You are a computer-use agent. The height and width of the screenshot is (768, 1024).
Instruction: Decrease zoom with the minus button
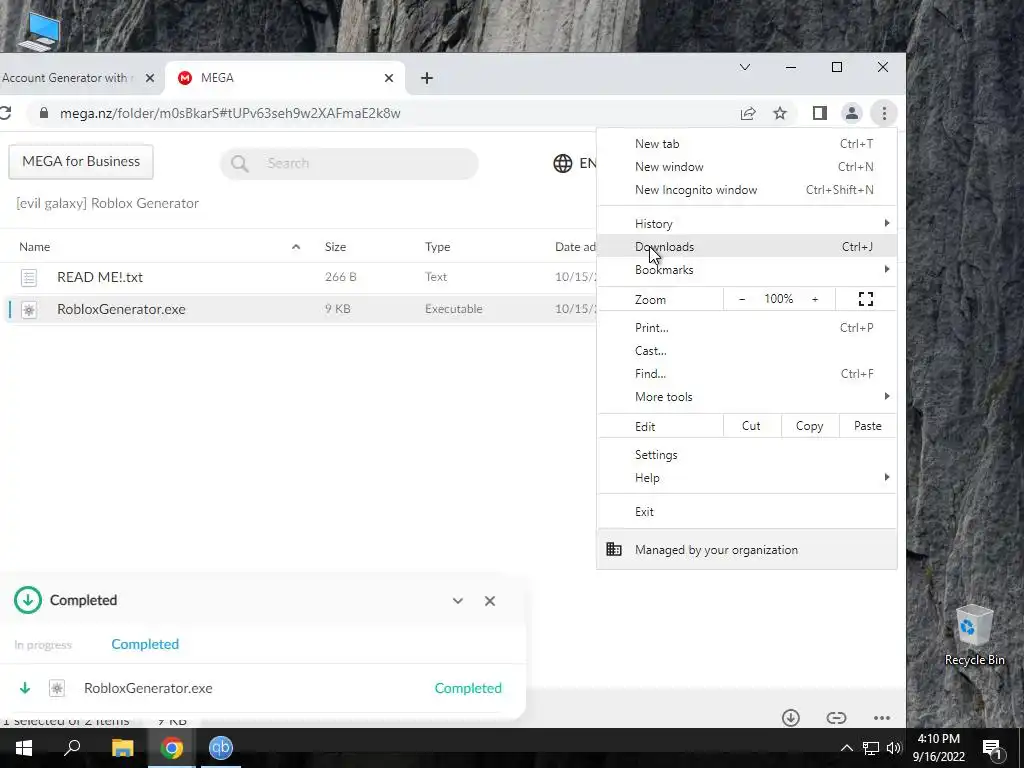pyautogui.click(x=742, y=299)
